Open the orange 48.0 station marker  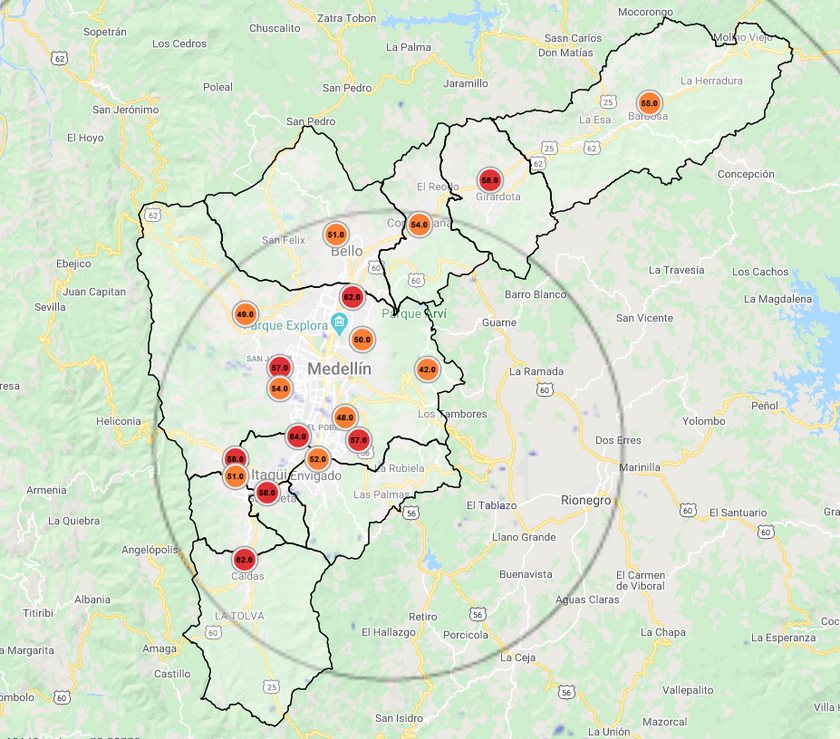(x=344, y=417)
